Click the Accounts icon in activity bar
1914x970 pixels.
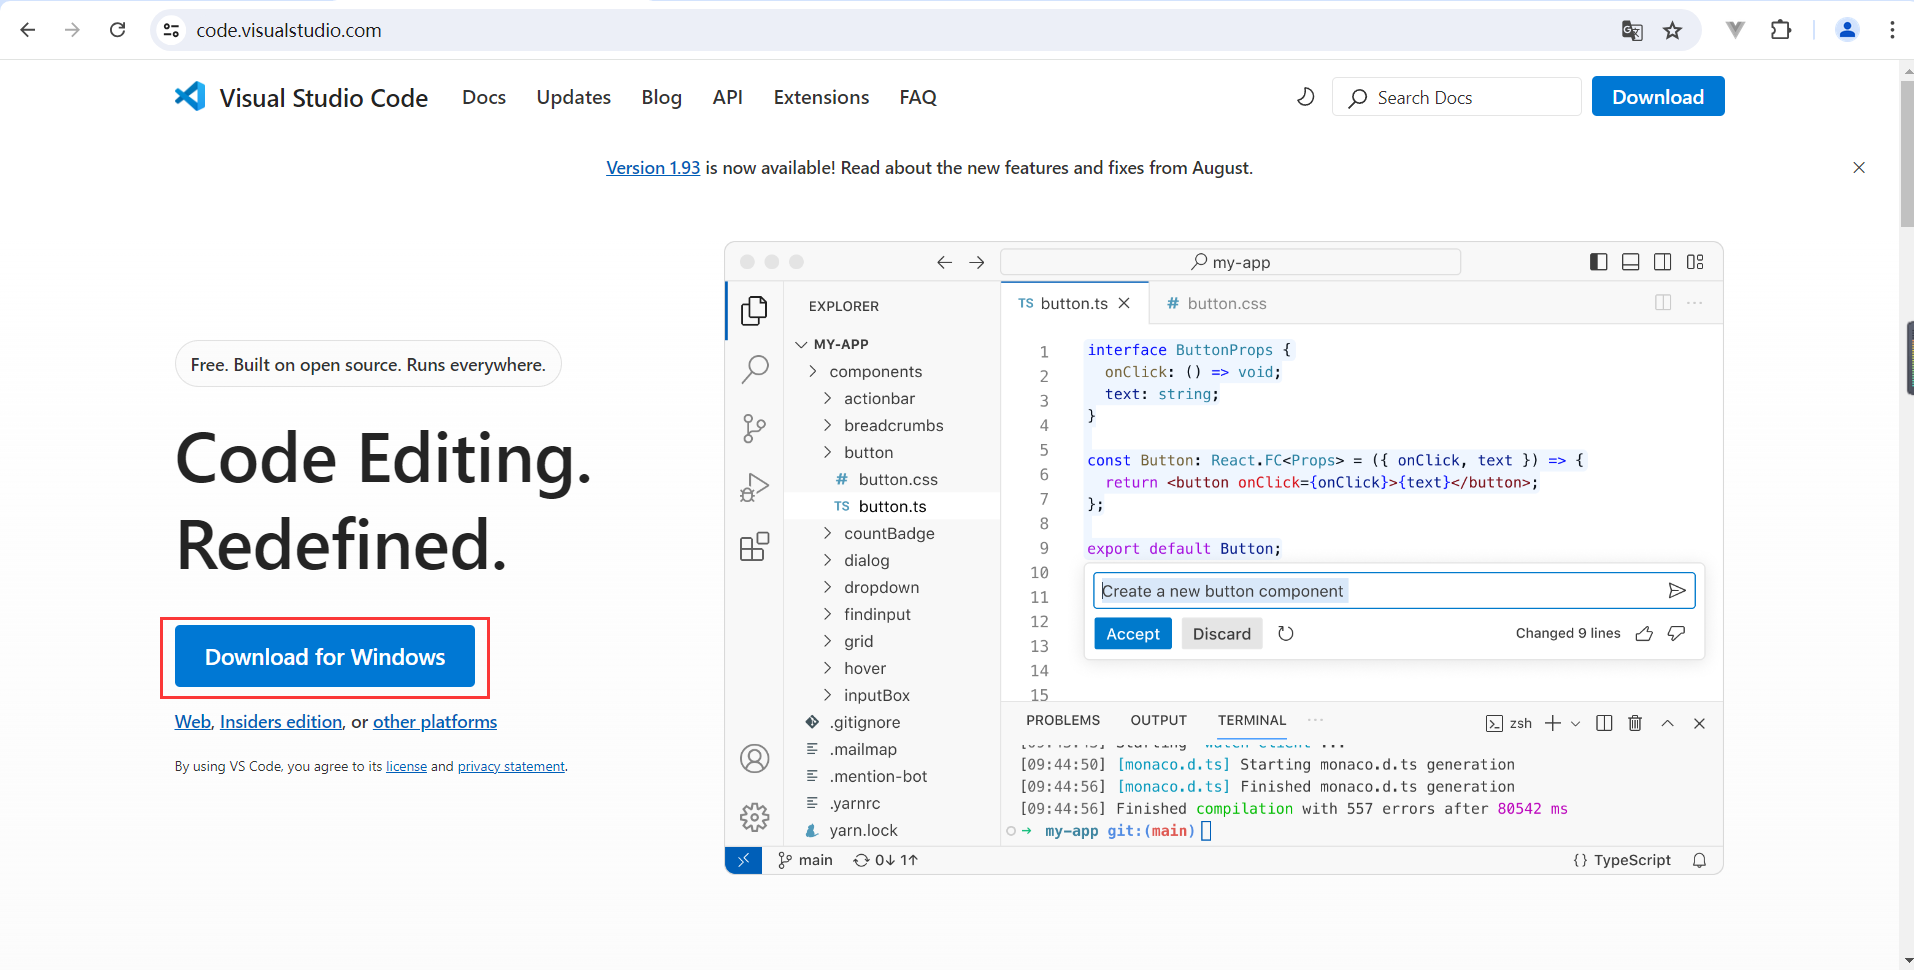coord(755,759)
